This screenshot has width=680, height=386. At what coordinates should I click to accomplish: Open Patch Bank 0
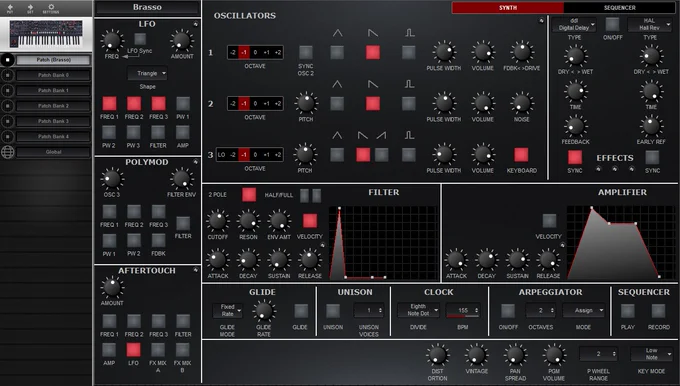pos(53,75)
